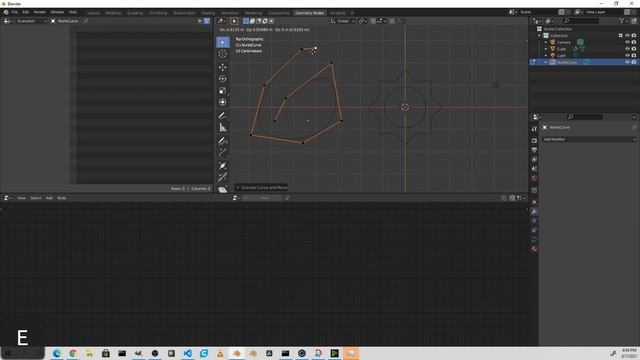Open the Modifiers wrench properties tab
This screenshot has height=360, width=640.
pyautogui.click(x=534, y=211)
